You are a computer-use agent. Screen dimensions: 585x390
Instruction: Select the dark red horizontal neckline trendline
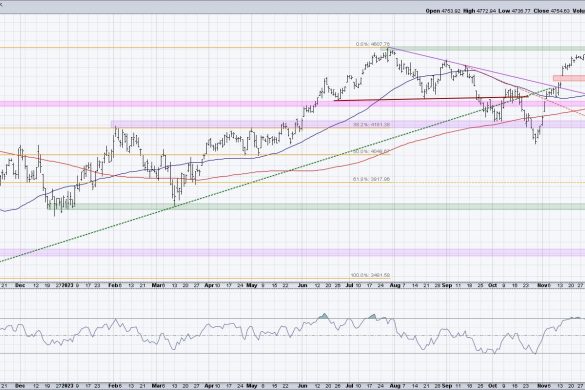431,99
